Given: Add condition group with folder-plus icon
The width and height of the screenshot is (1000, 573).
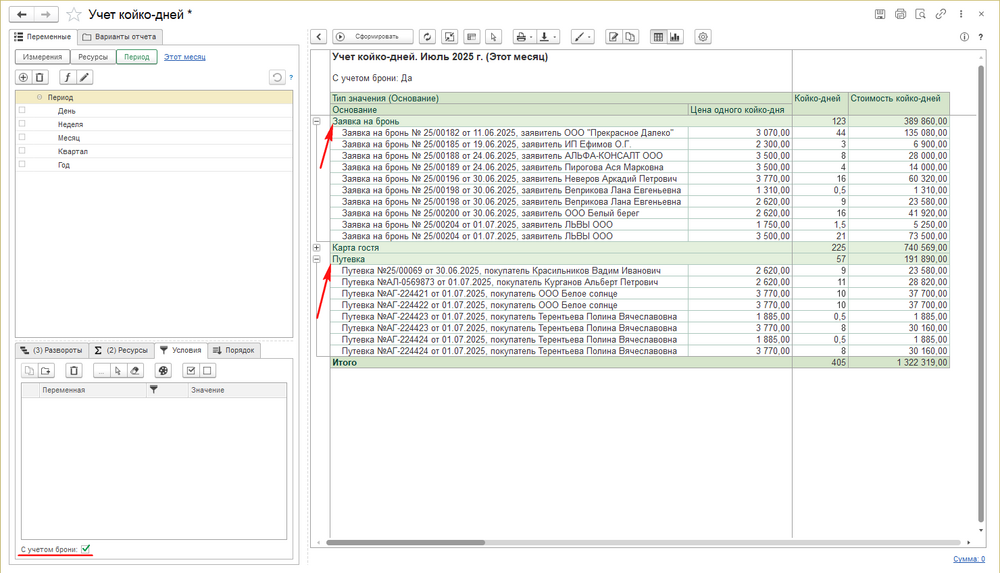Looking at the screenshot, I should pyautogui.click(x=46, y=371).
